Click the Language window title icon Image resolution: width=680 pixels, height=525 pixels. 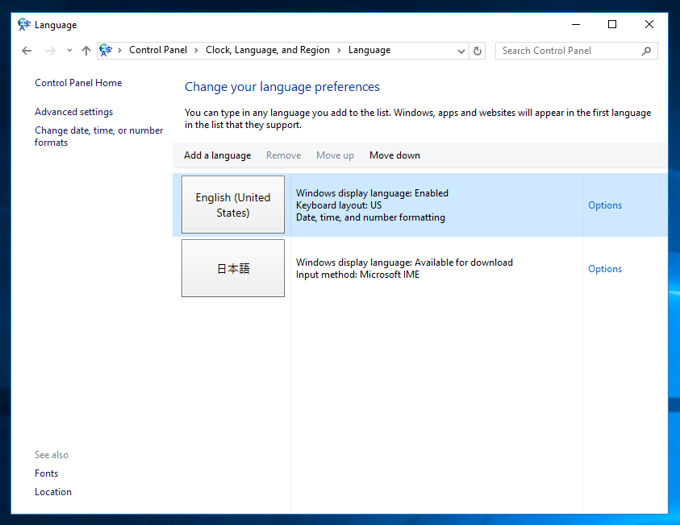click(24, 24)
